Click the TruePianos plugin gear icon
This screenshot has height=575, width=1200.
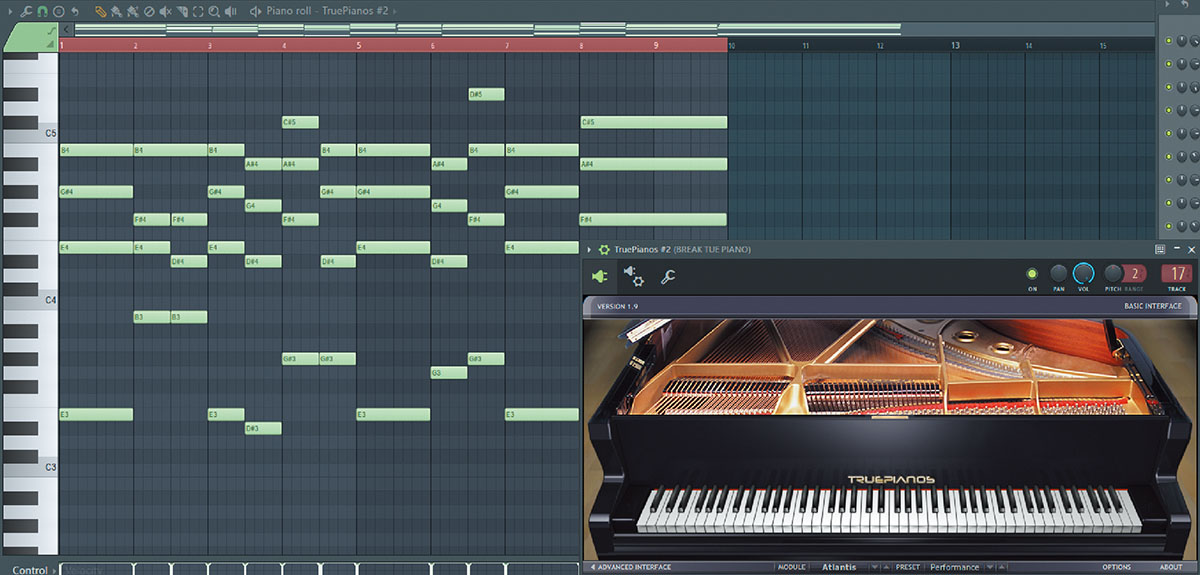(x=604, y=249)
